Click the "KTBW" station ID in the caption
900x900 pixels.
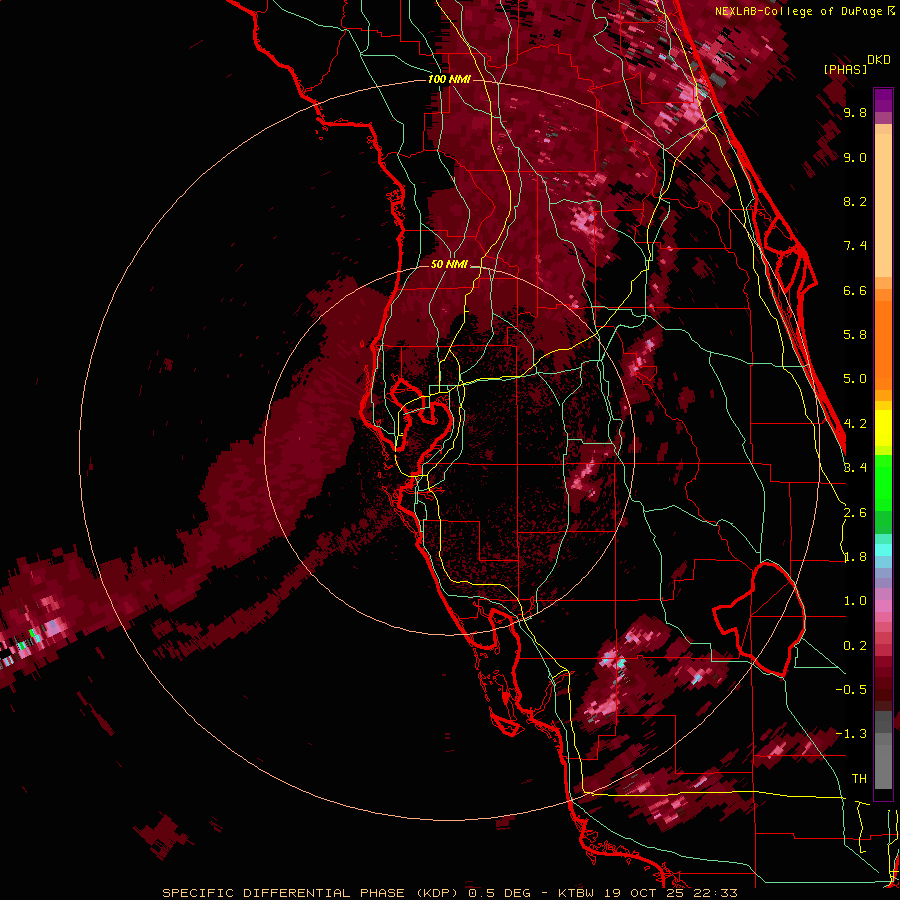point(577,893)
